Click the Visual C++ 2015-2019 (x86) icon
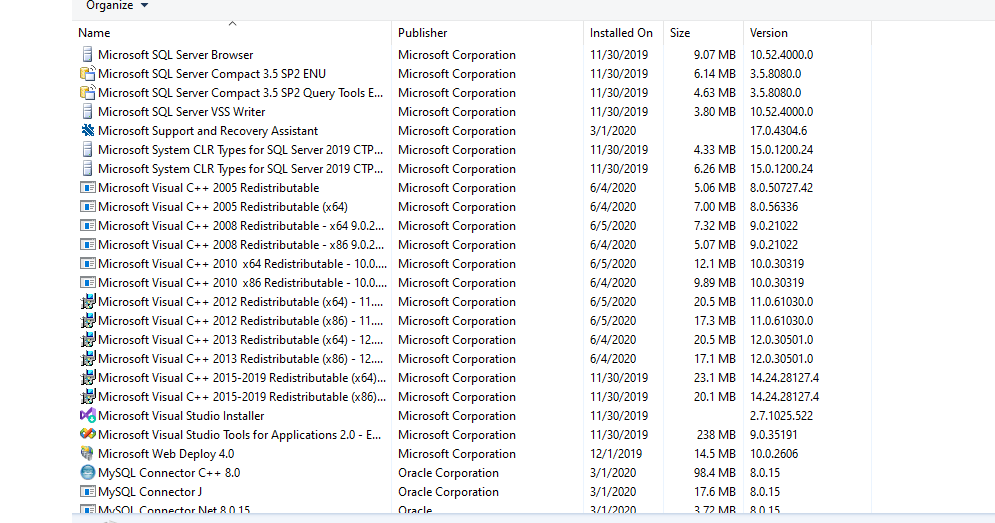The height and width of the screenshot is (523, 995). click(88, 397)
